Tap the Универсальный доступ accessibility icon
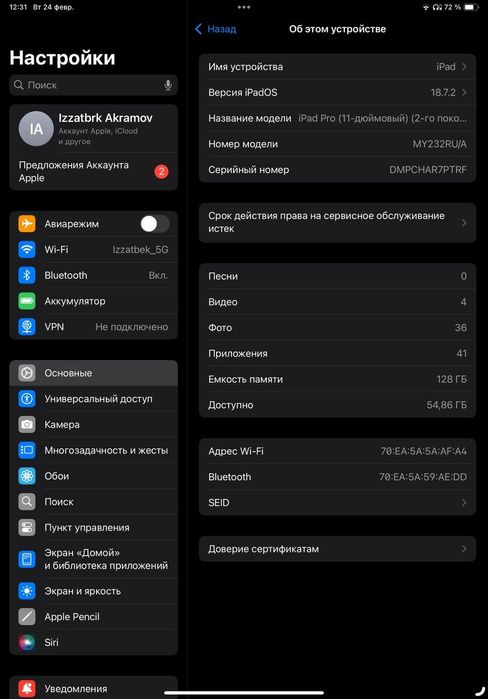Image resolution: width=488 pixels, height=699 pixels. tap(27, 399)
